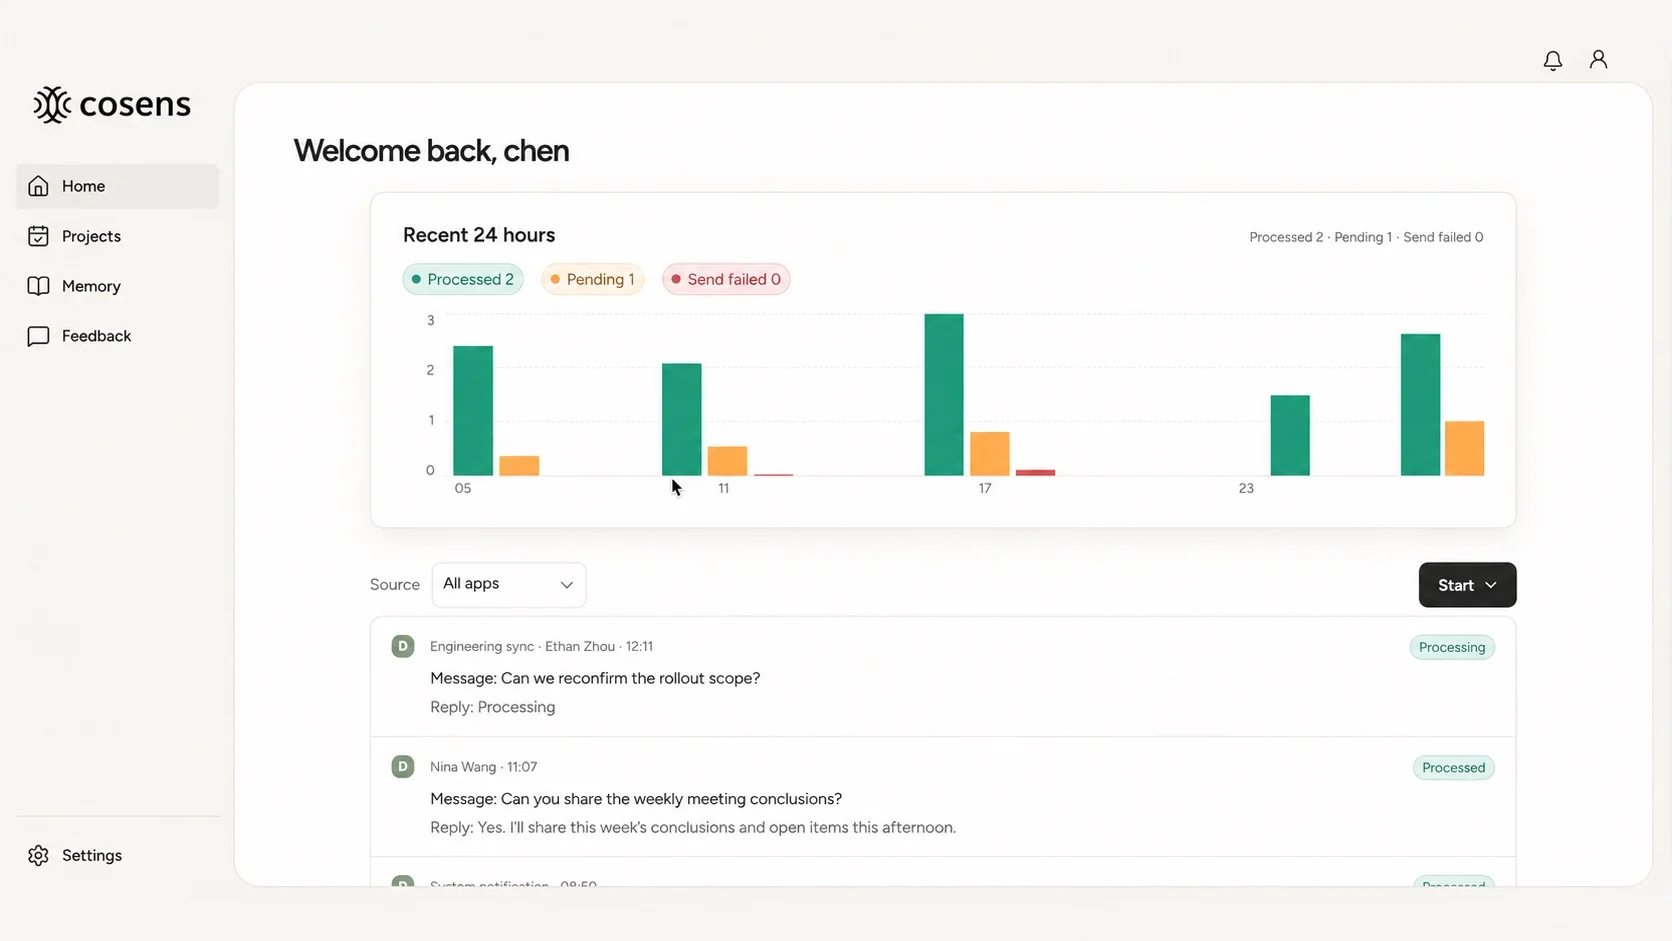The height and width of the screenshot is (941, 1672).
Task: Click the x-axis label 11
Action: pyautogui.click(x=723, y=488)
